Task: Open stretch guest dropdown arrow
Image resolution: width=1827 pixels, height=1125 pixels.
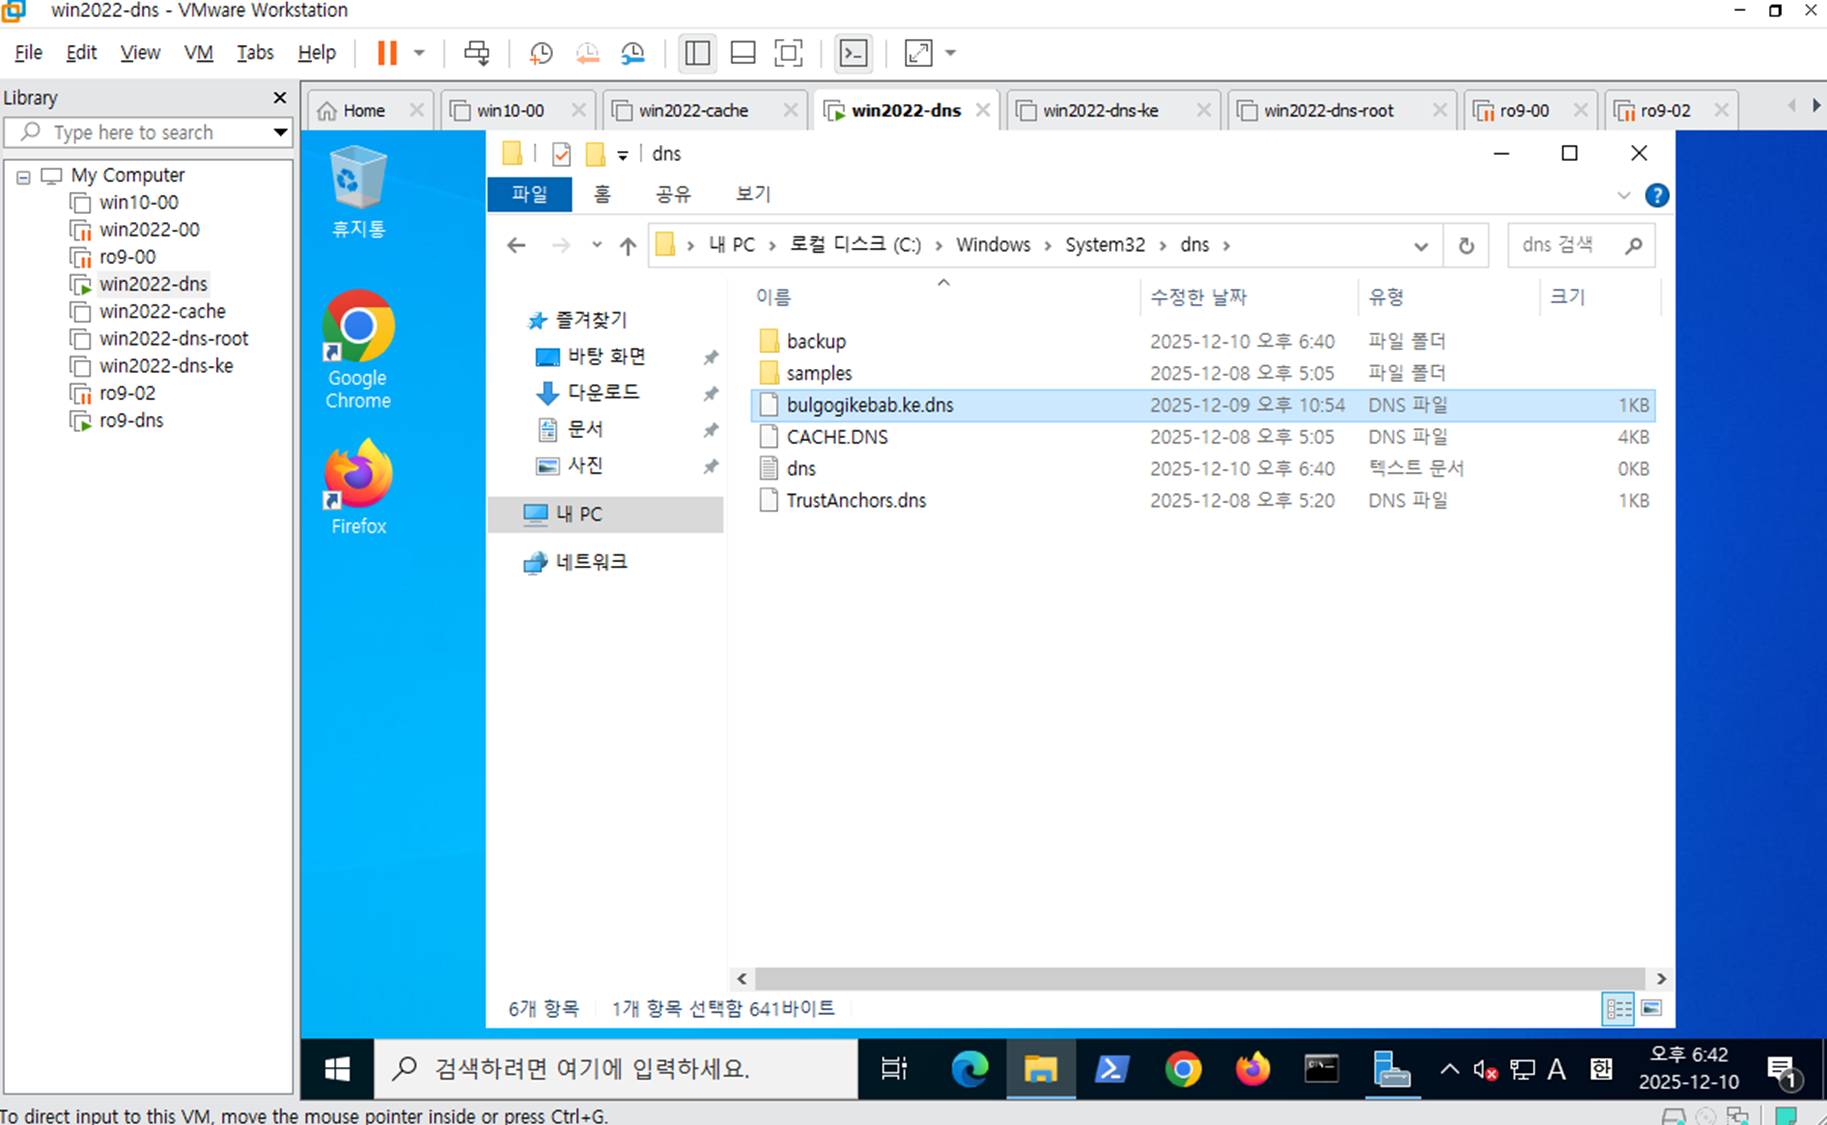Action: point(951,53)
